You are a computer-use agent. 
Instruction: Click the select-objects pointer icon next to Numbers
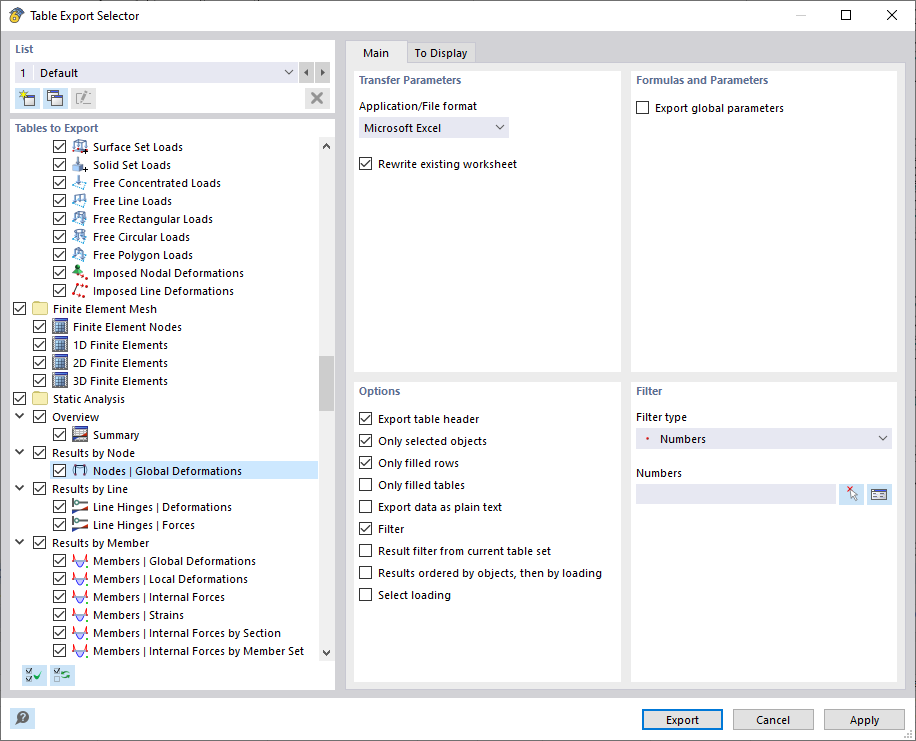pos(852,494)
